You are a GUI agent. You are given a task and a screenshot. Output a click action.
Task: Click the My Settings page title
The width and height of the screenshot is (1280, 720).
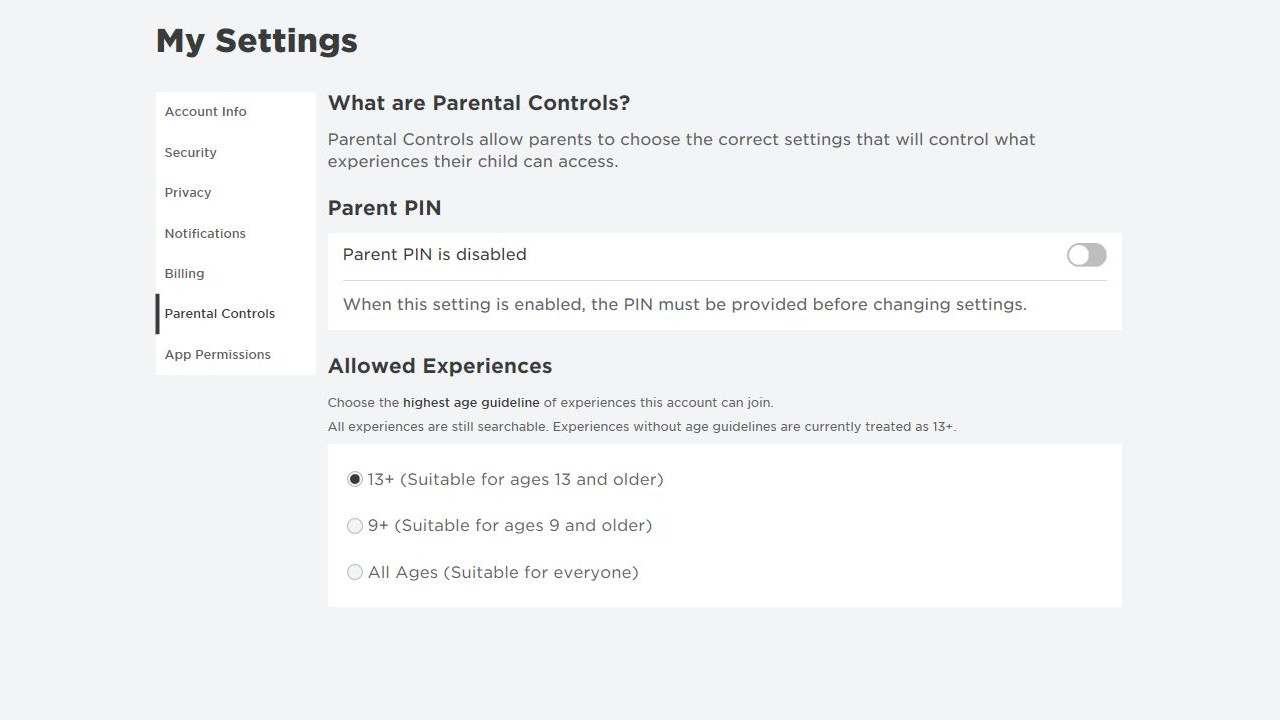(257, 41)
